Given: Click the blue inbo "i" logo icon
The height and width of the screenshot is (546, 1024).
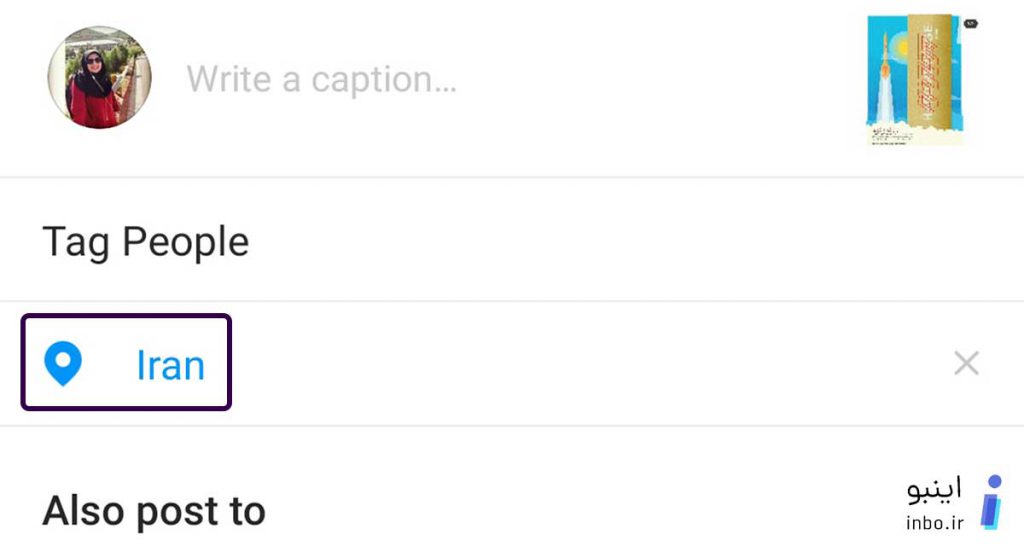Looking at the screenshot, I should pyautogui.click(x=992, y=502).
